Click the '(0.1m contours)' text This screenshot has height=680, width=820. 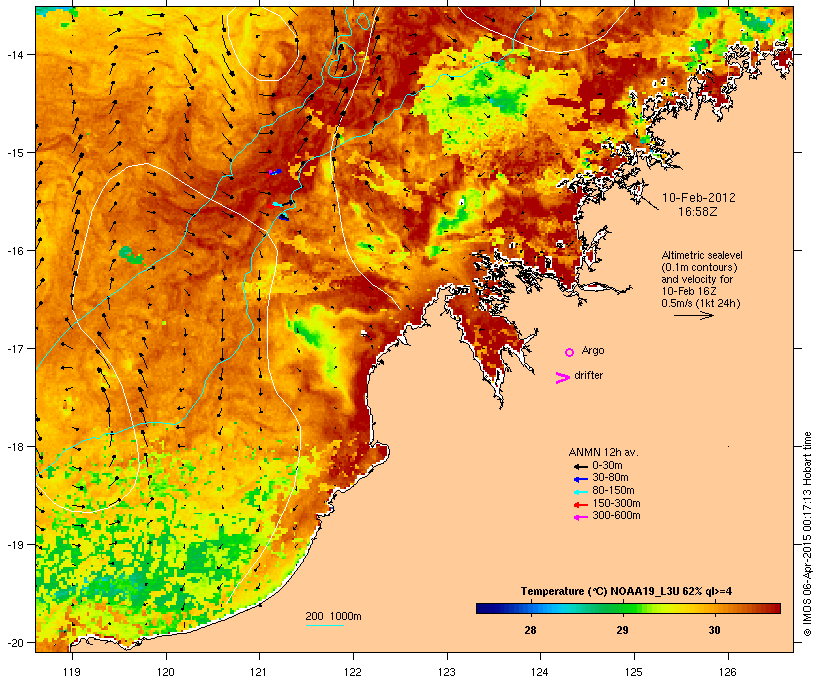point(699,267)
